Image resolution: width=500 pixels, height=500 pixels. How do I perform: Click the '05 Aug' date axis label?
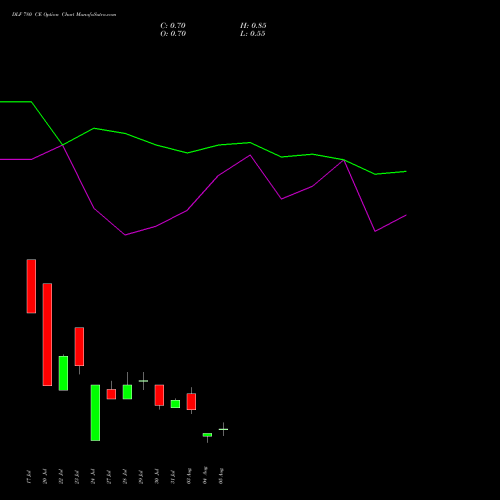(221, 476)
